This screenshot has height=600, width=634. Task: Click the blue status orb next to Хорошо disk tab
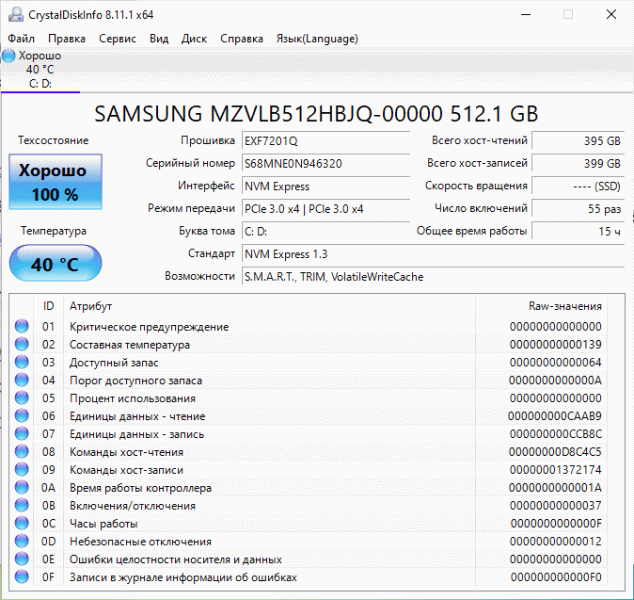coord(8,56)
